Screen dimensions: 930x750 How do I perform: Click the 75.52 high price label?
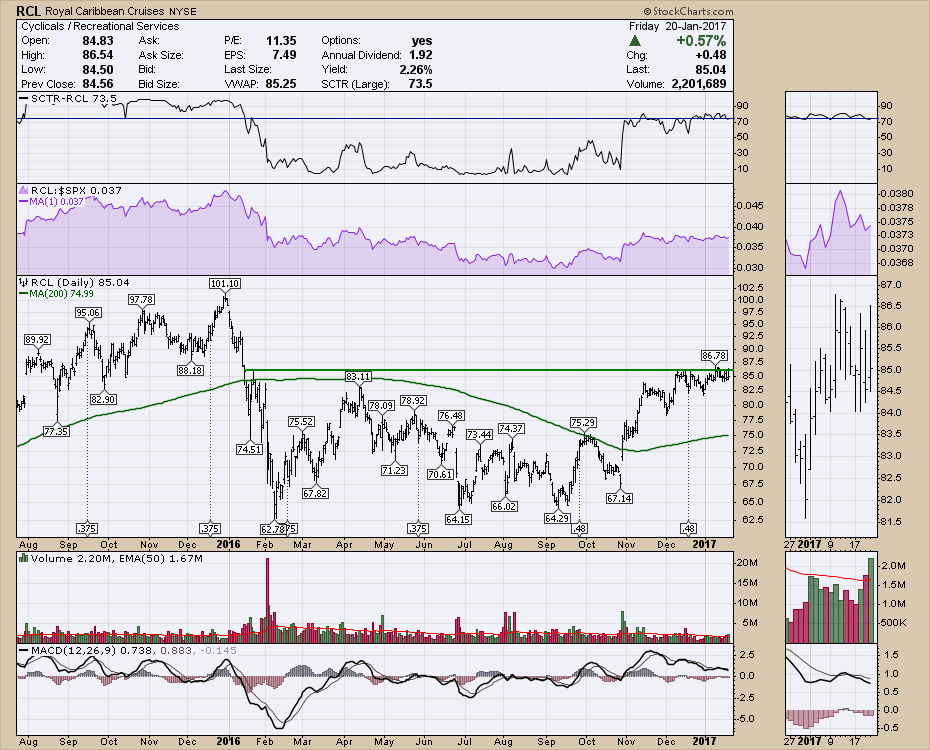click(x=301, y=422)
